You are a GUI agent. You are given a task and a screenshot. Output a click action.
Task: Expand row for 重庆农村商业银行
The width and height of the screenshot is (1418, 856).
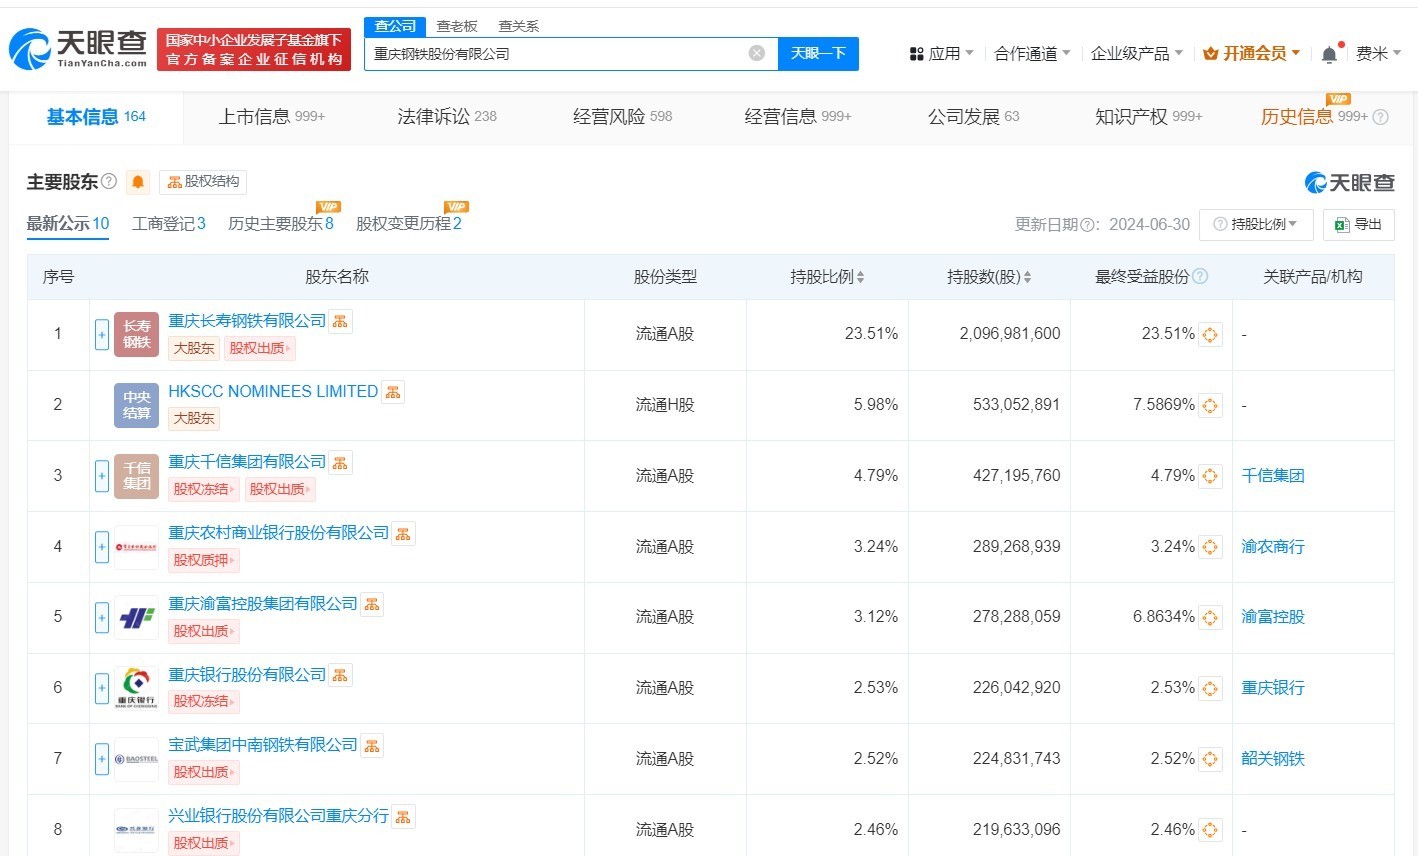pyautogui.click(x=102, y=547)
